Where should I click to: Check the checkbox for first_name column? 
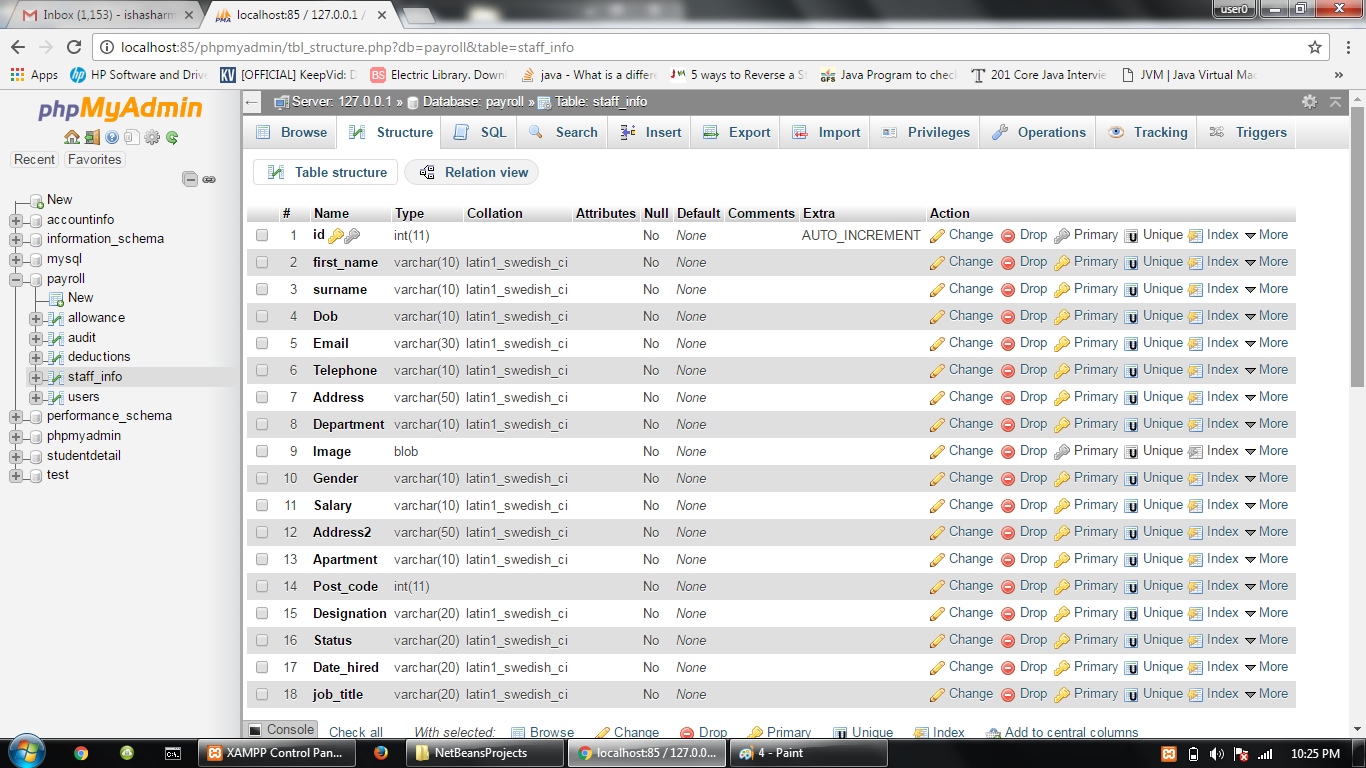pos(262,263)
